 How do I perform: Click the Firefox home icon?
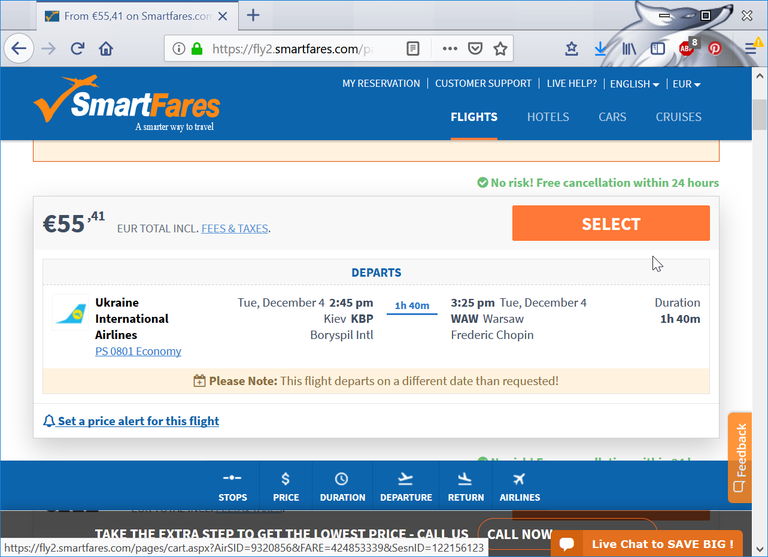pos(106,48)
